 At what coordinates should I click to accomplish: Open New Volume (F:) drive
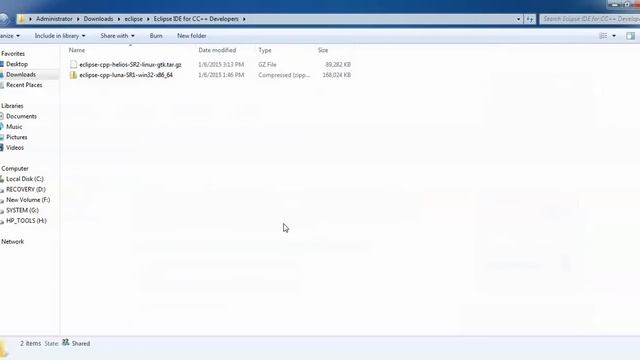coord(28,200)
